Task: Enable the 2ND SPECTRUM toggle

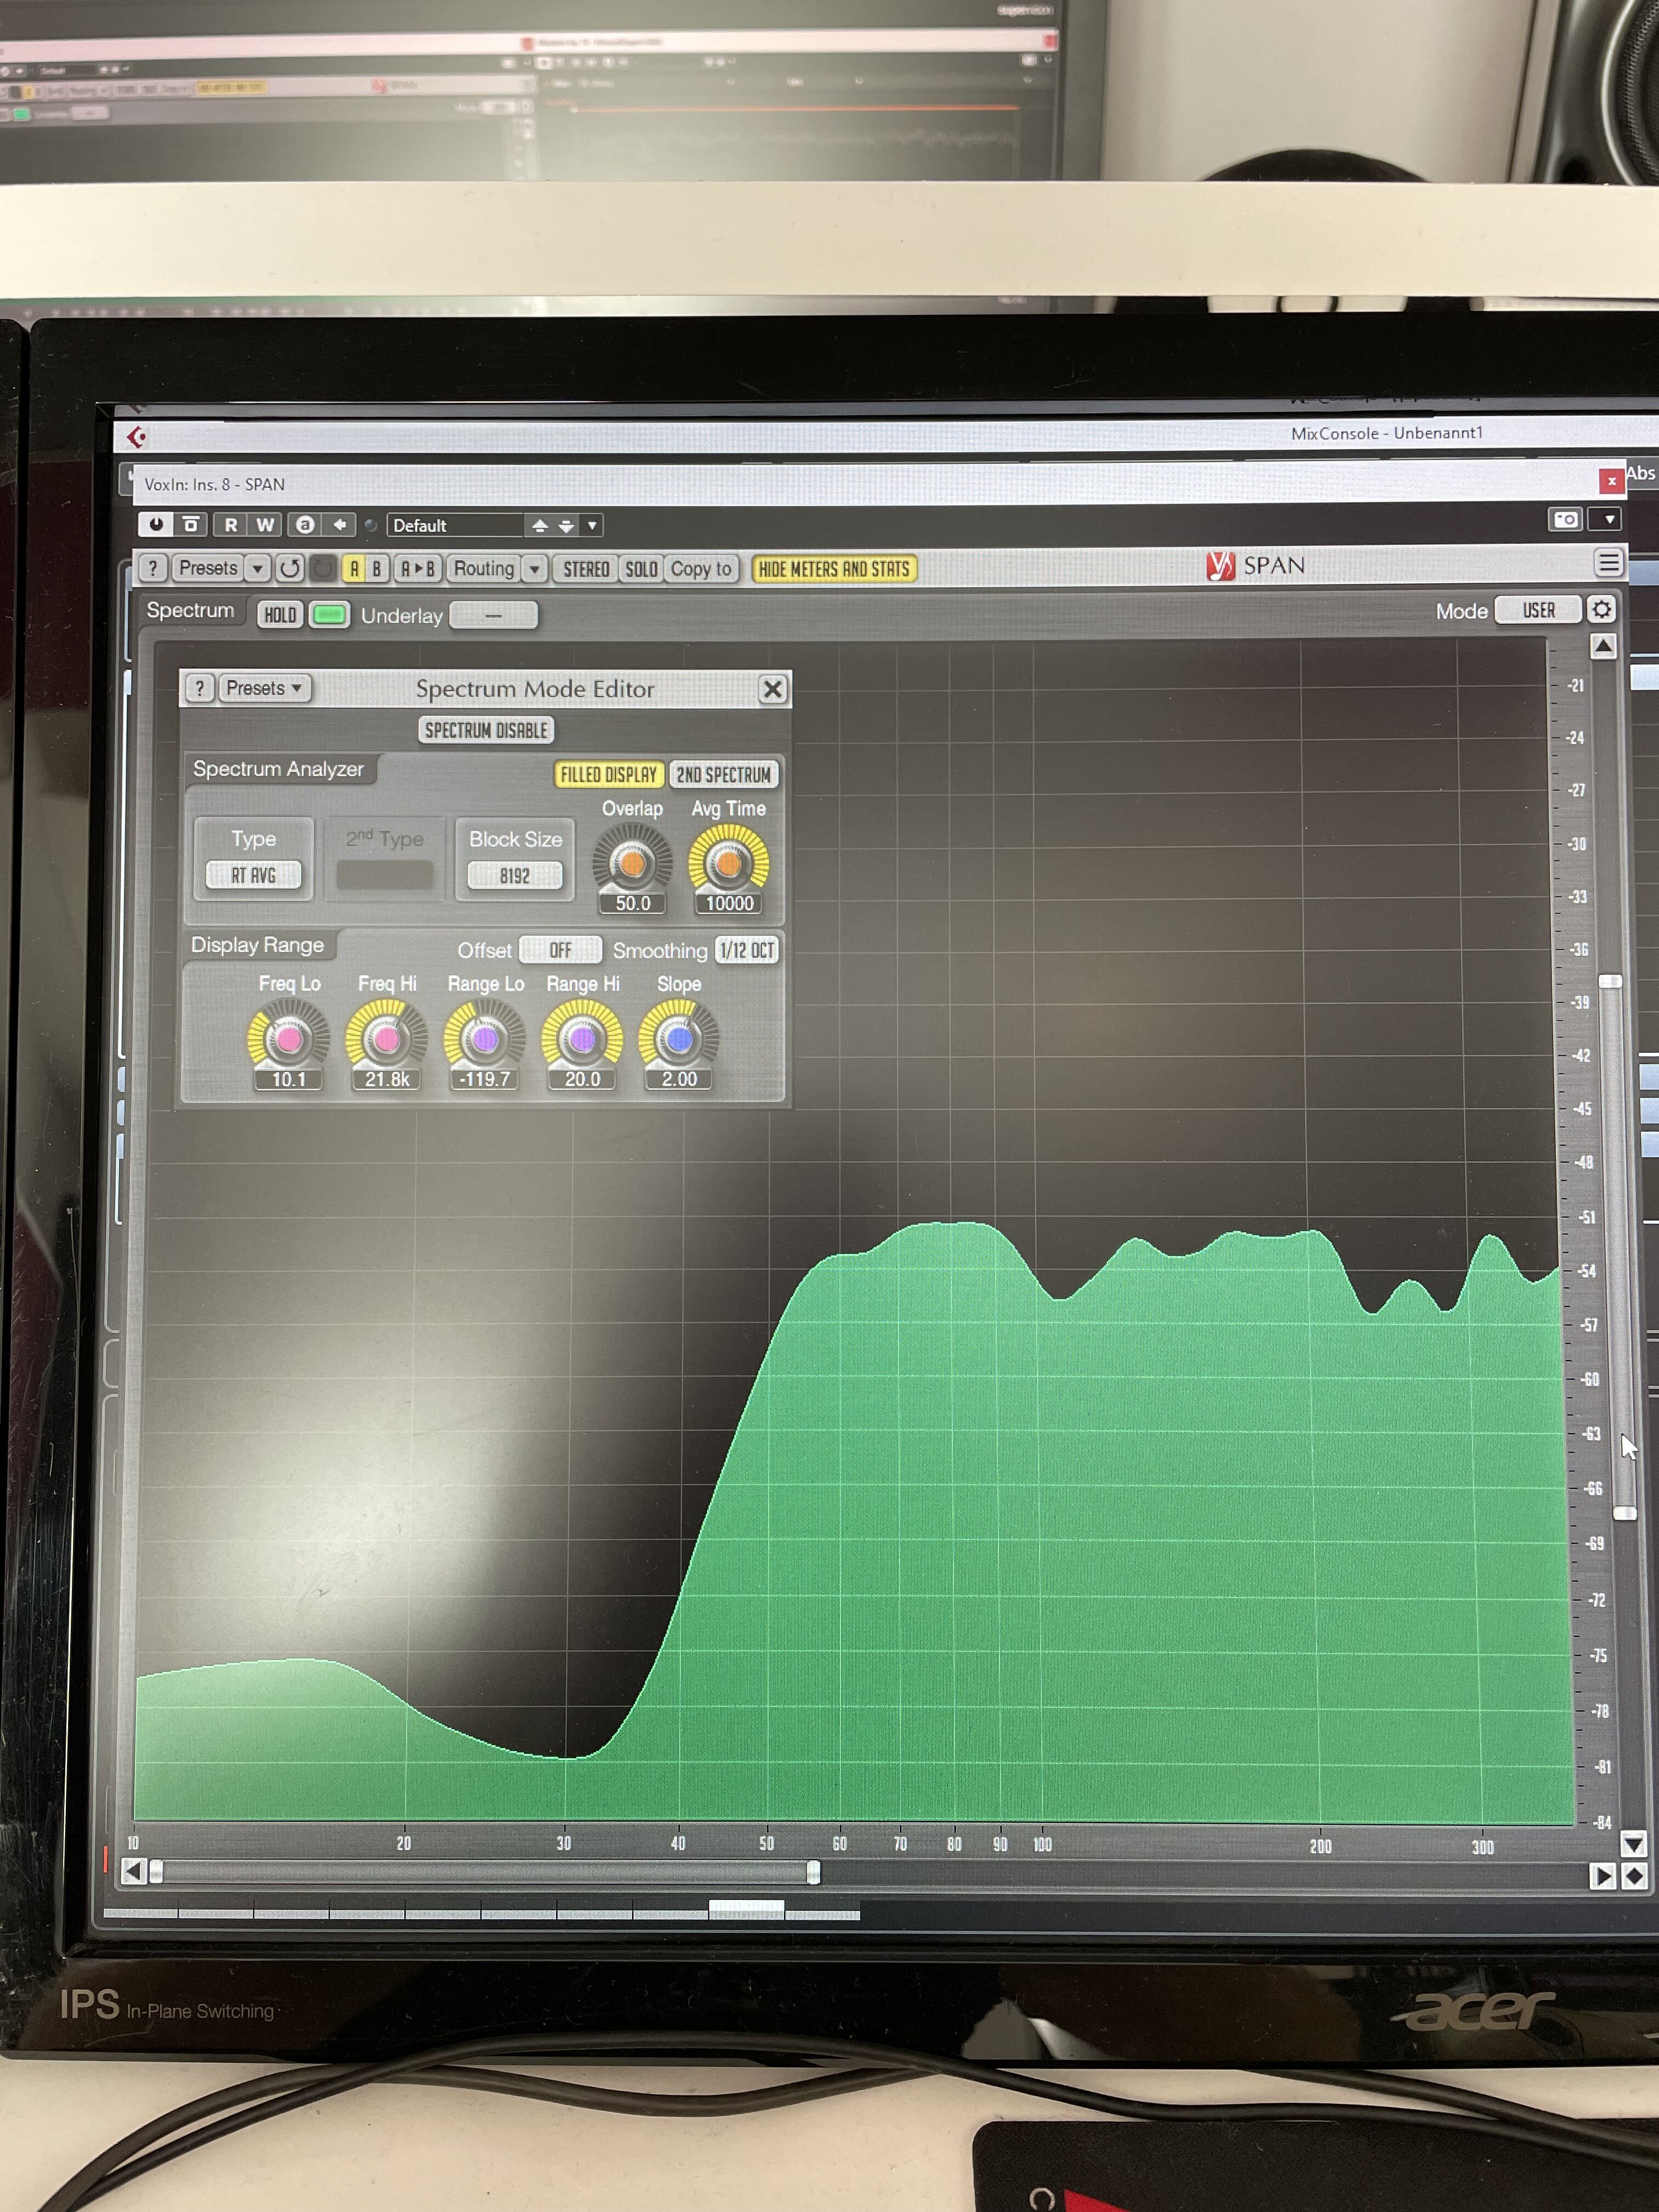Action: pos(723,775)
